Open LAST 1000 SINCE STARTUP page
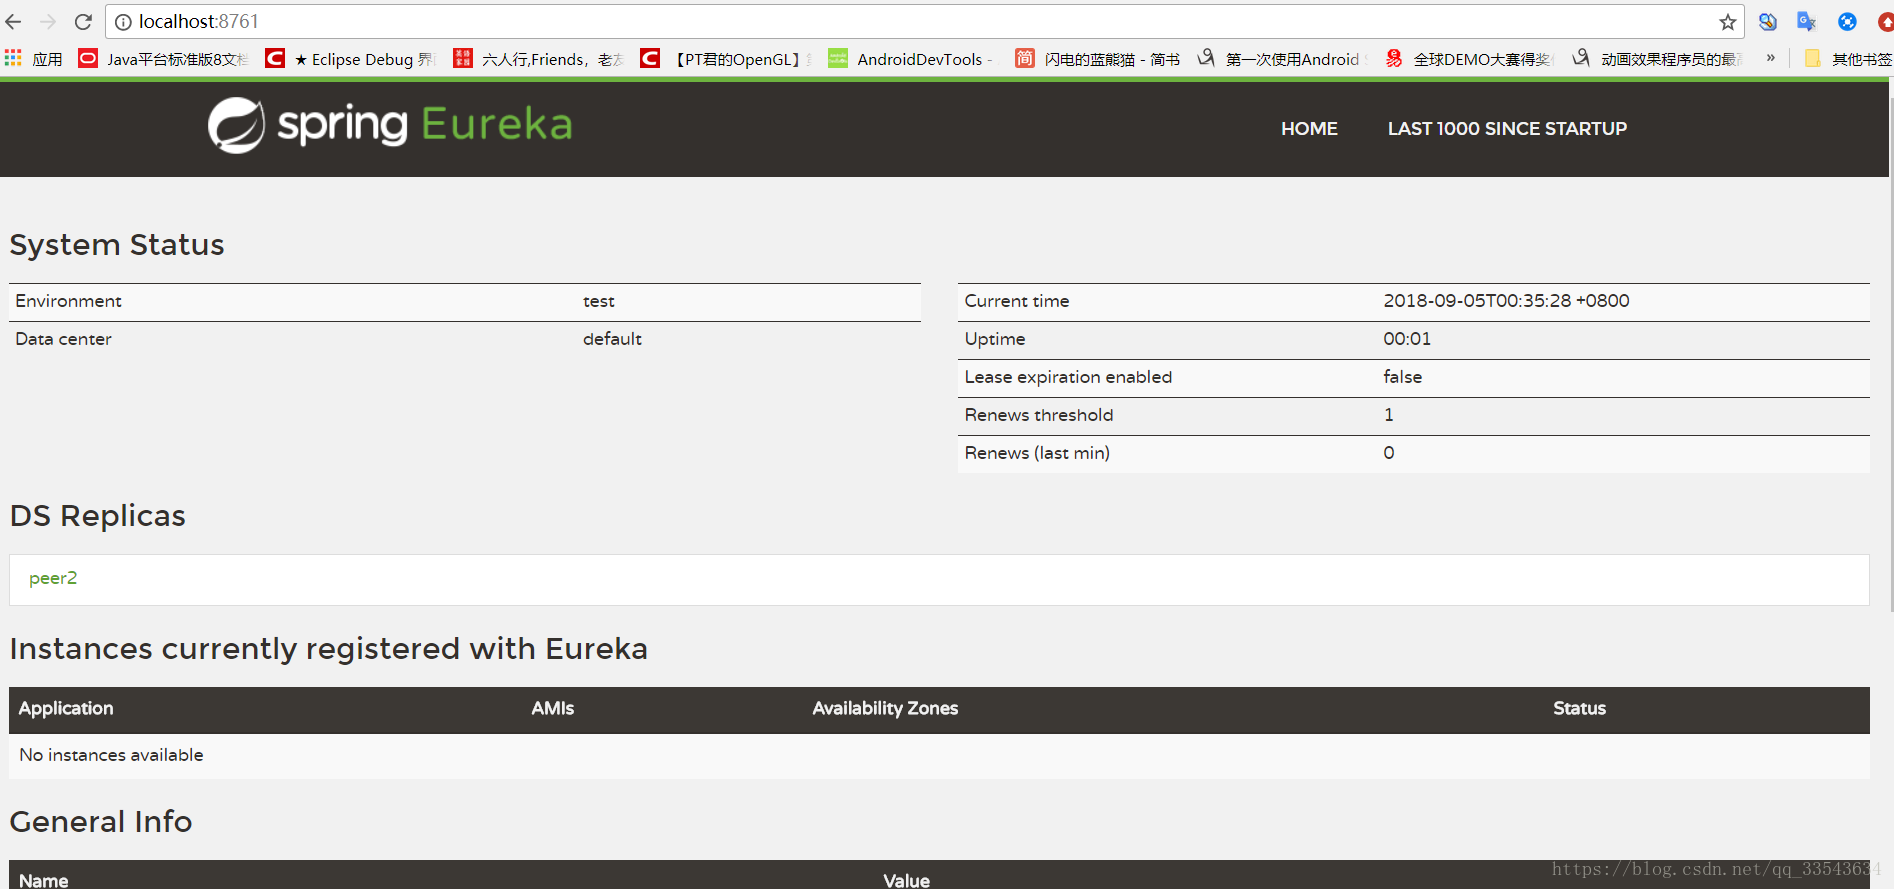 pyautogui.click(x=1507, y=128)
